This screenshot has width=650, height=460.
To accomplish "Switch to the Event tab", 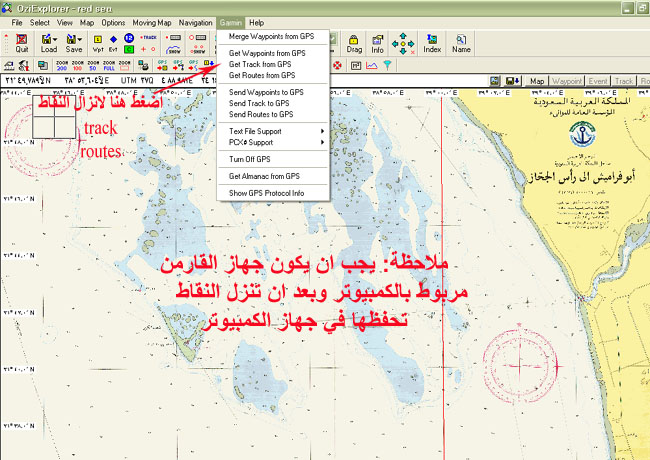I will (598, 81).
